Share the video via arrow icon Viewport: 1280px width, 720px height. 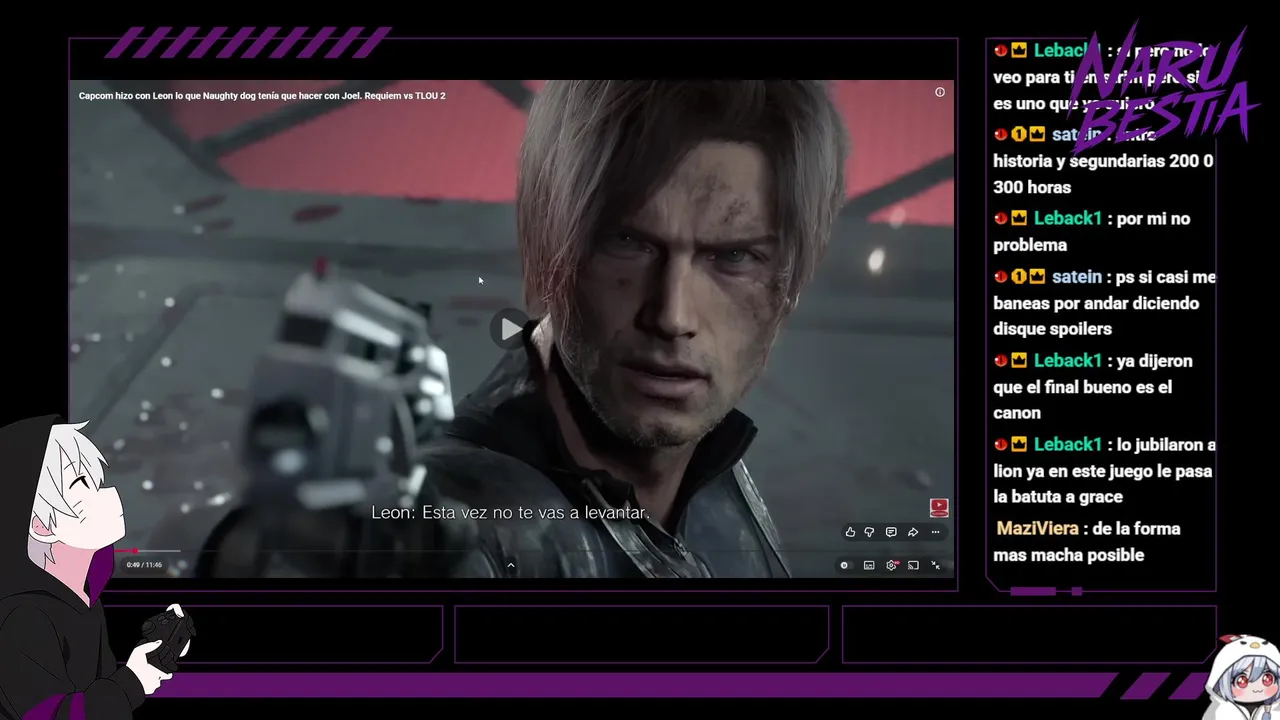click(913, 532)
